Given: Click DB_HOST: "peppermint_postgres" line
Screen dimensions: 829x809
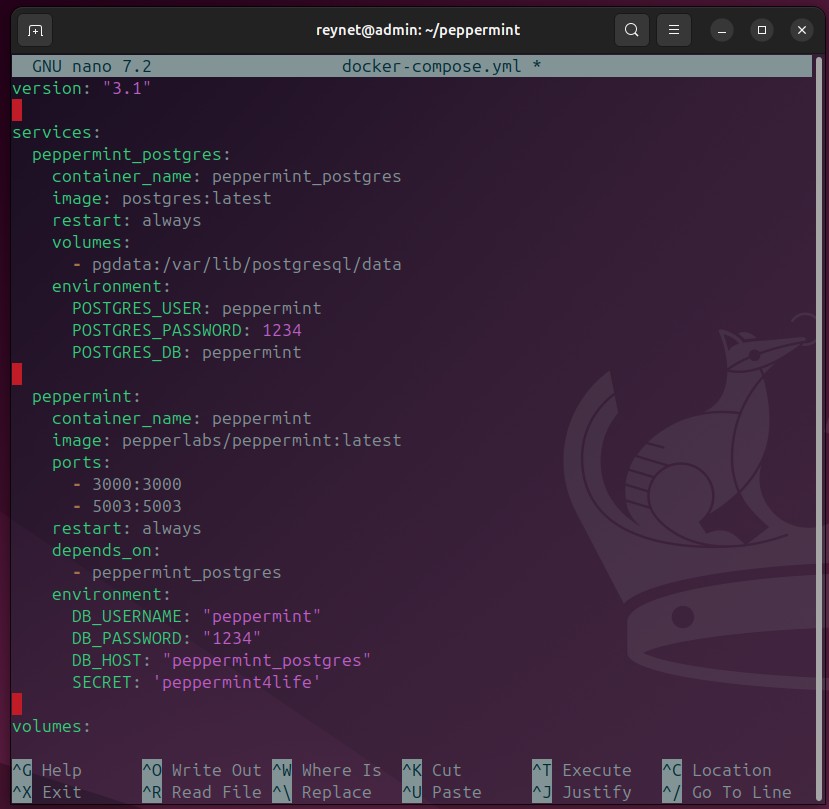Looking at the screenshot, I should (221, 660).
